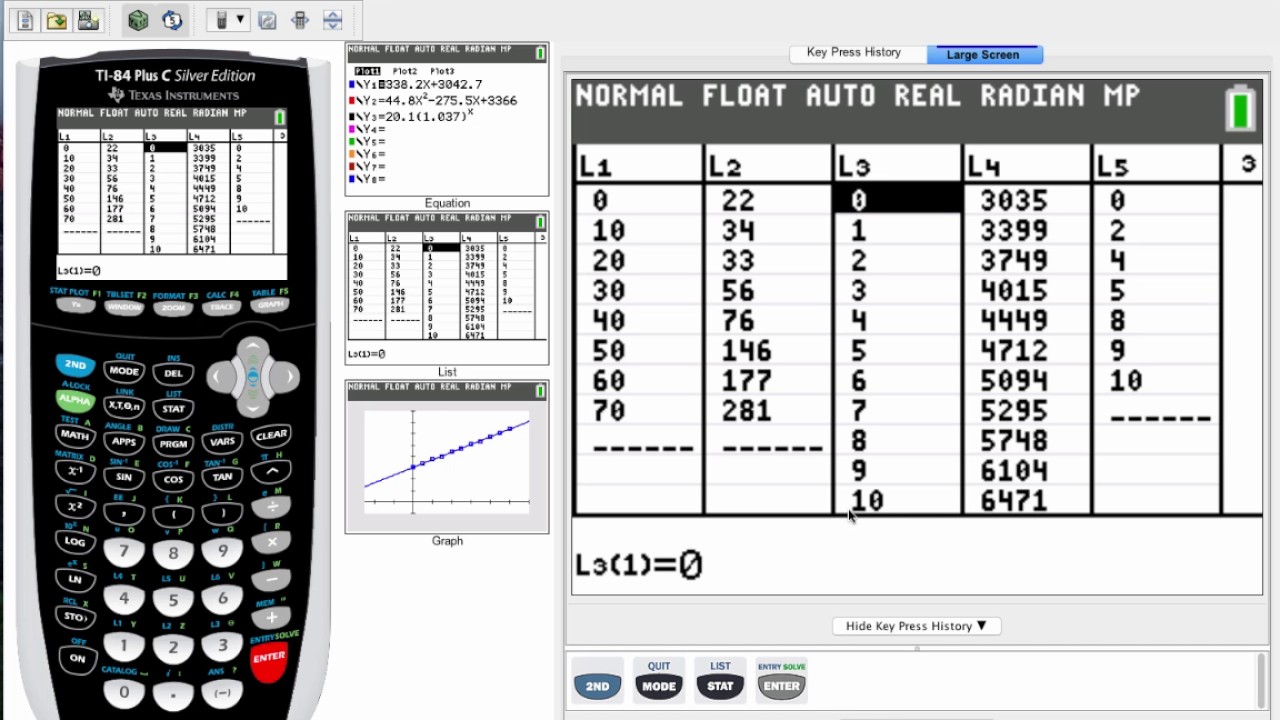This screenshot has width=1280, height=720.
Task: Open the calculator model dropdown arrow
Action: 239,20
